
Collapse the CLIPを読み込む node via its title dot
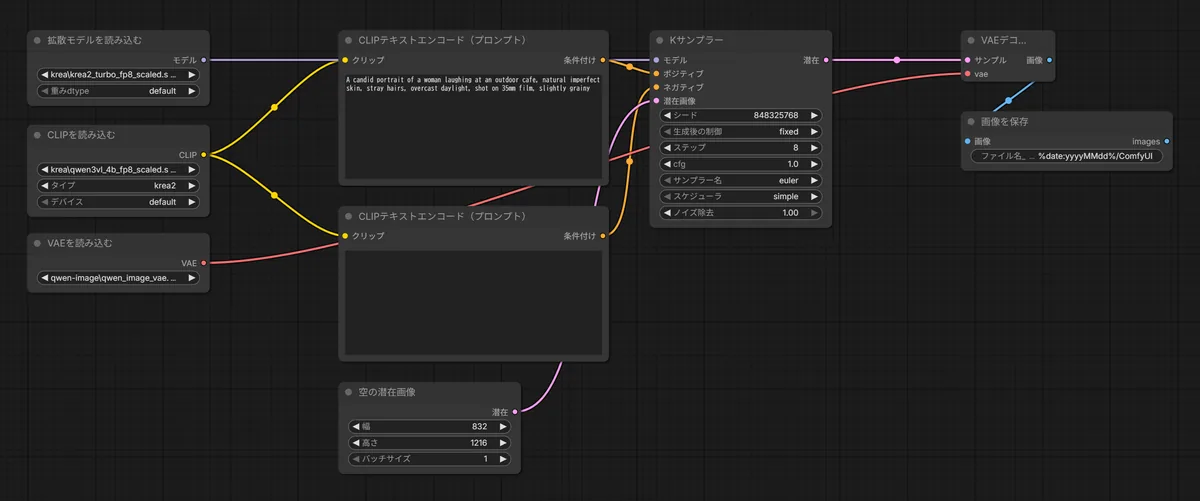click(x=37, y=135)
